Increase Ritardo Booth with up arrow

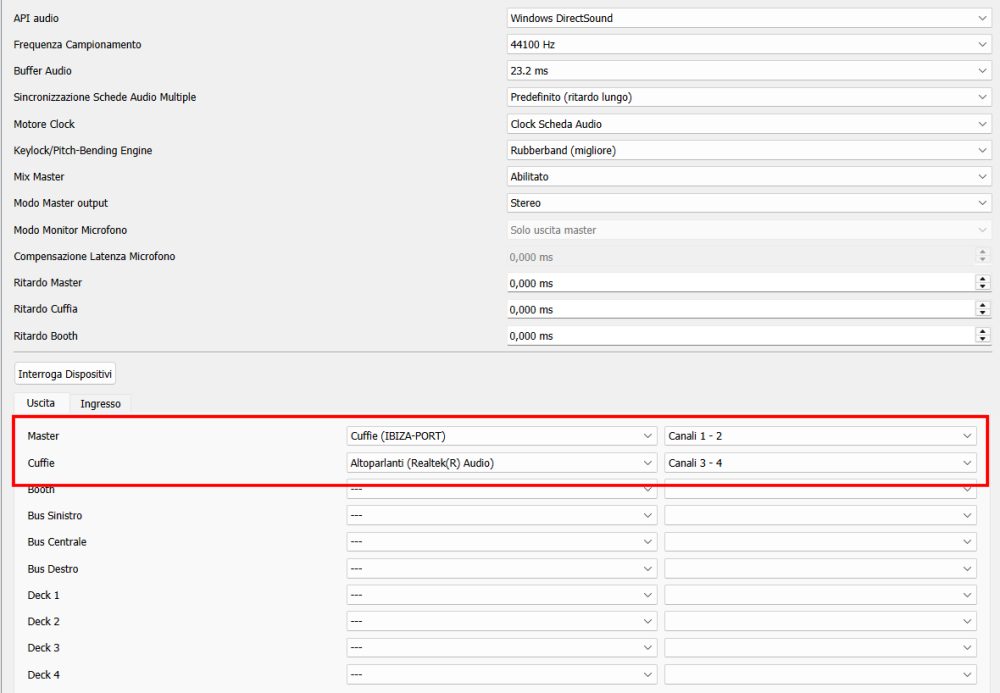982,332
